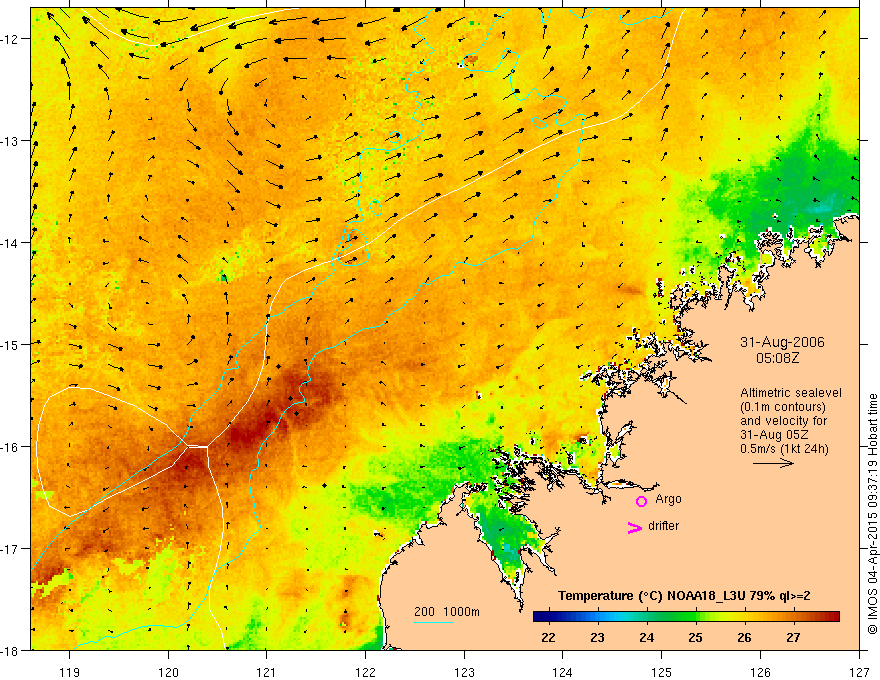The image size is (880, 680).
Task: Click the time text 05:08Z
Action: click(777, 358)
